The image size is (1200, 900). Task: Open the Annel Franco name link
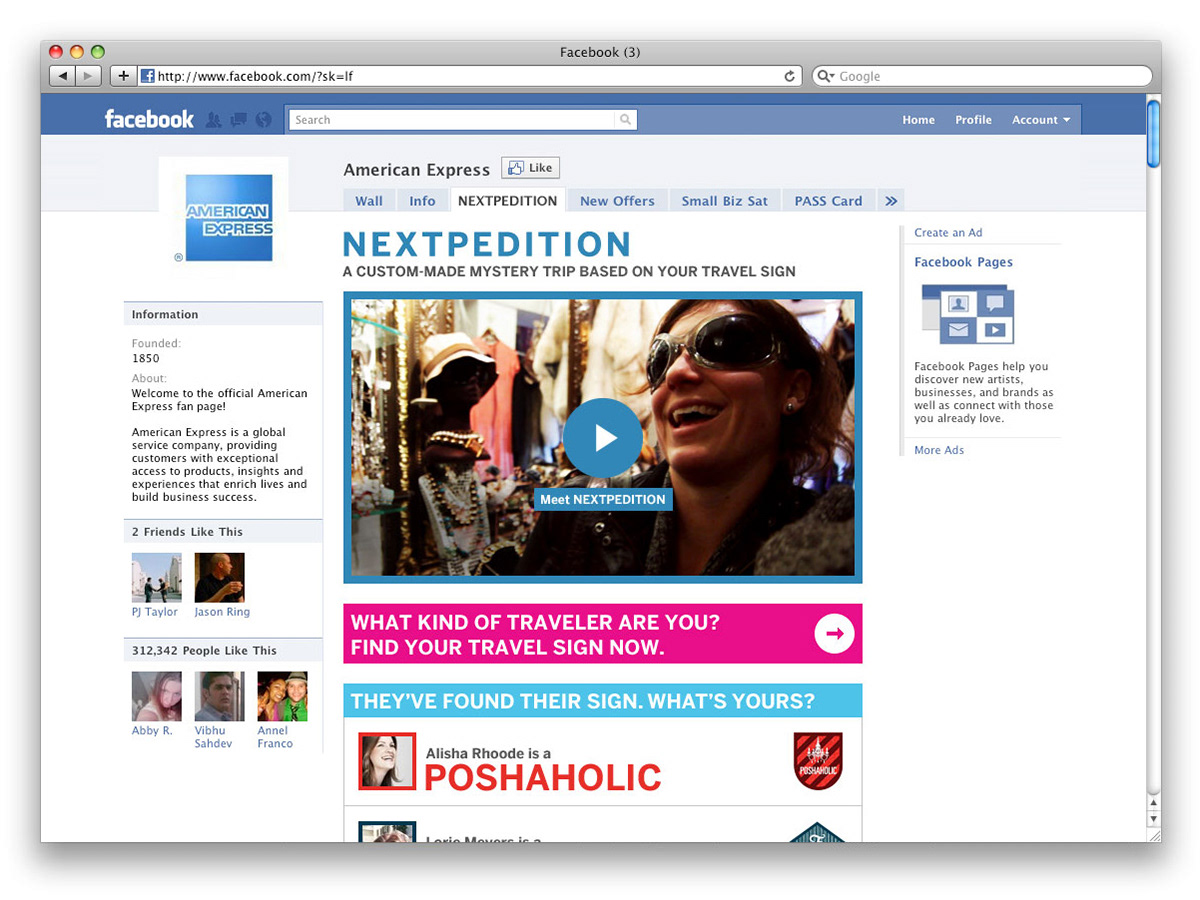(275, 737)
